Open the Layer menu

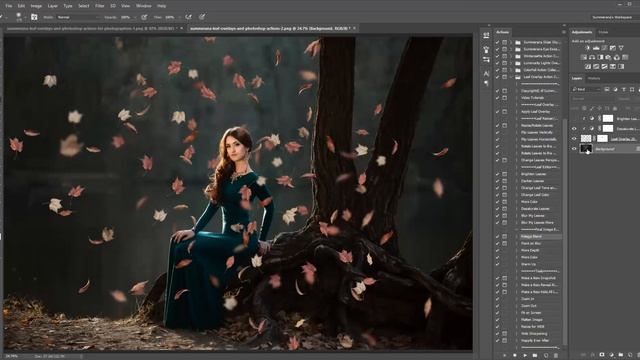click(x=53, y=6)
